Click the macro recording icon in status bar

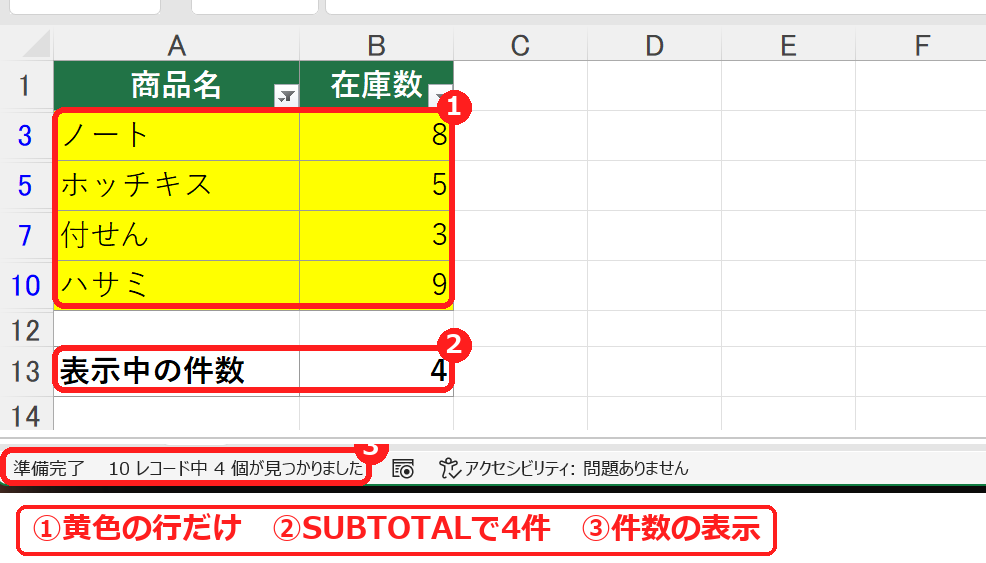(402, 469)
